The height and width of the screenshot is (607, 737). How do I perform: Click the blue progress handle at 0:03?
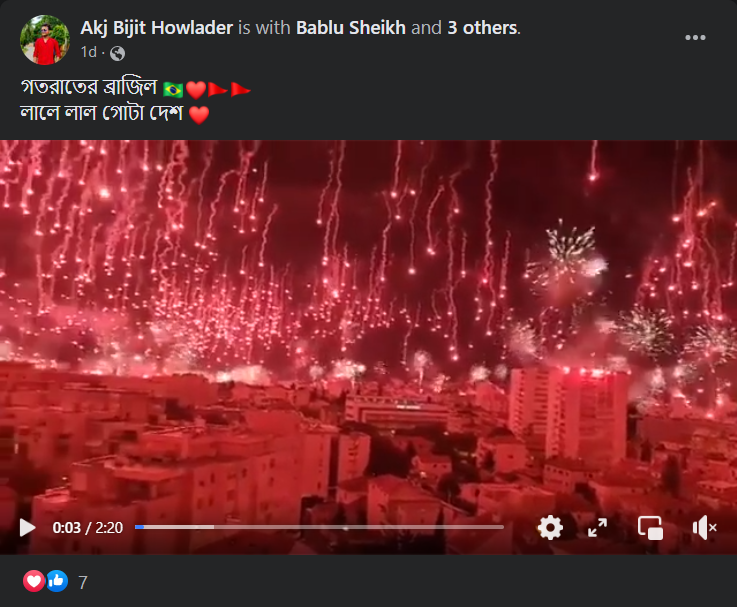click(140, 527)
